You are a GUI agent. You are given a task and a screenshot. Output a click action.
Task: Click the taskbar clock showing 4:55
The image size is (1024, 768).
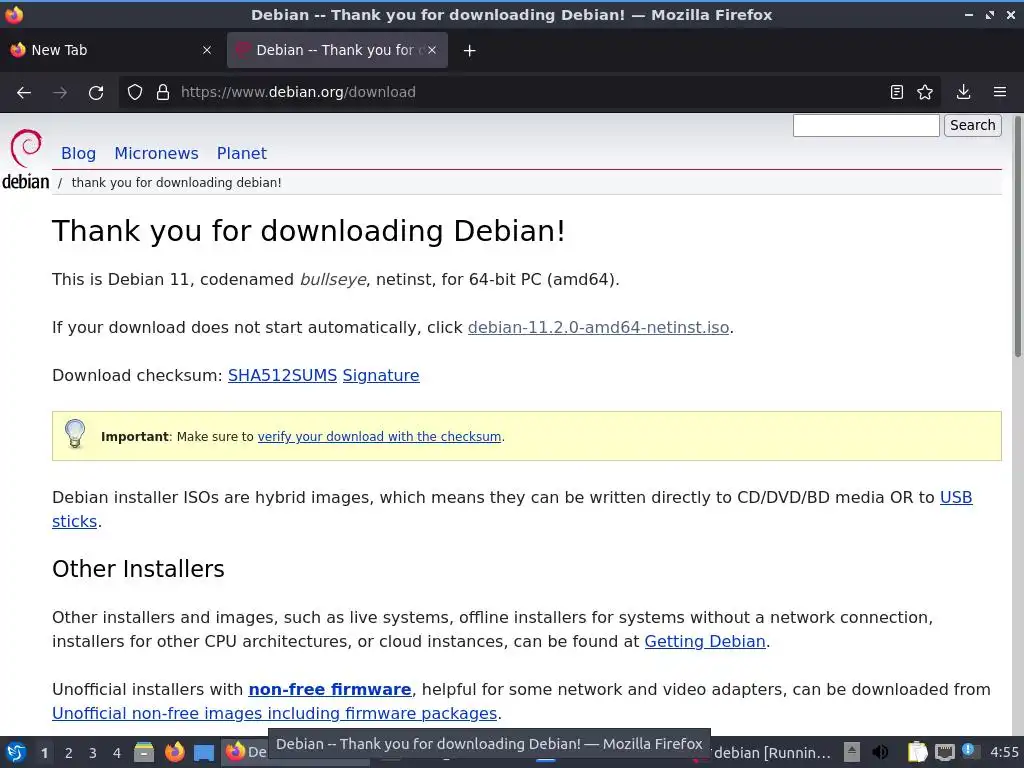(1004, 752)
